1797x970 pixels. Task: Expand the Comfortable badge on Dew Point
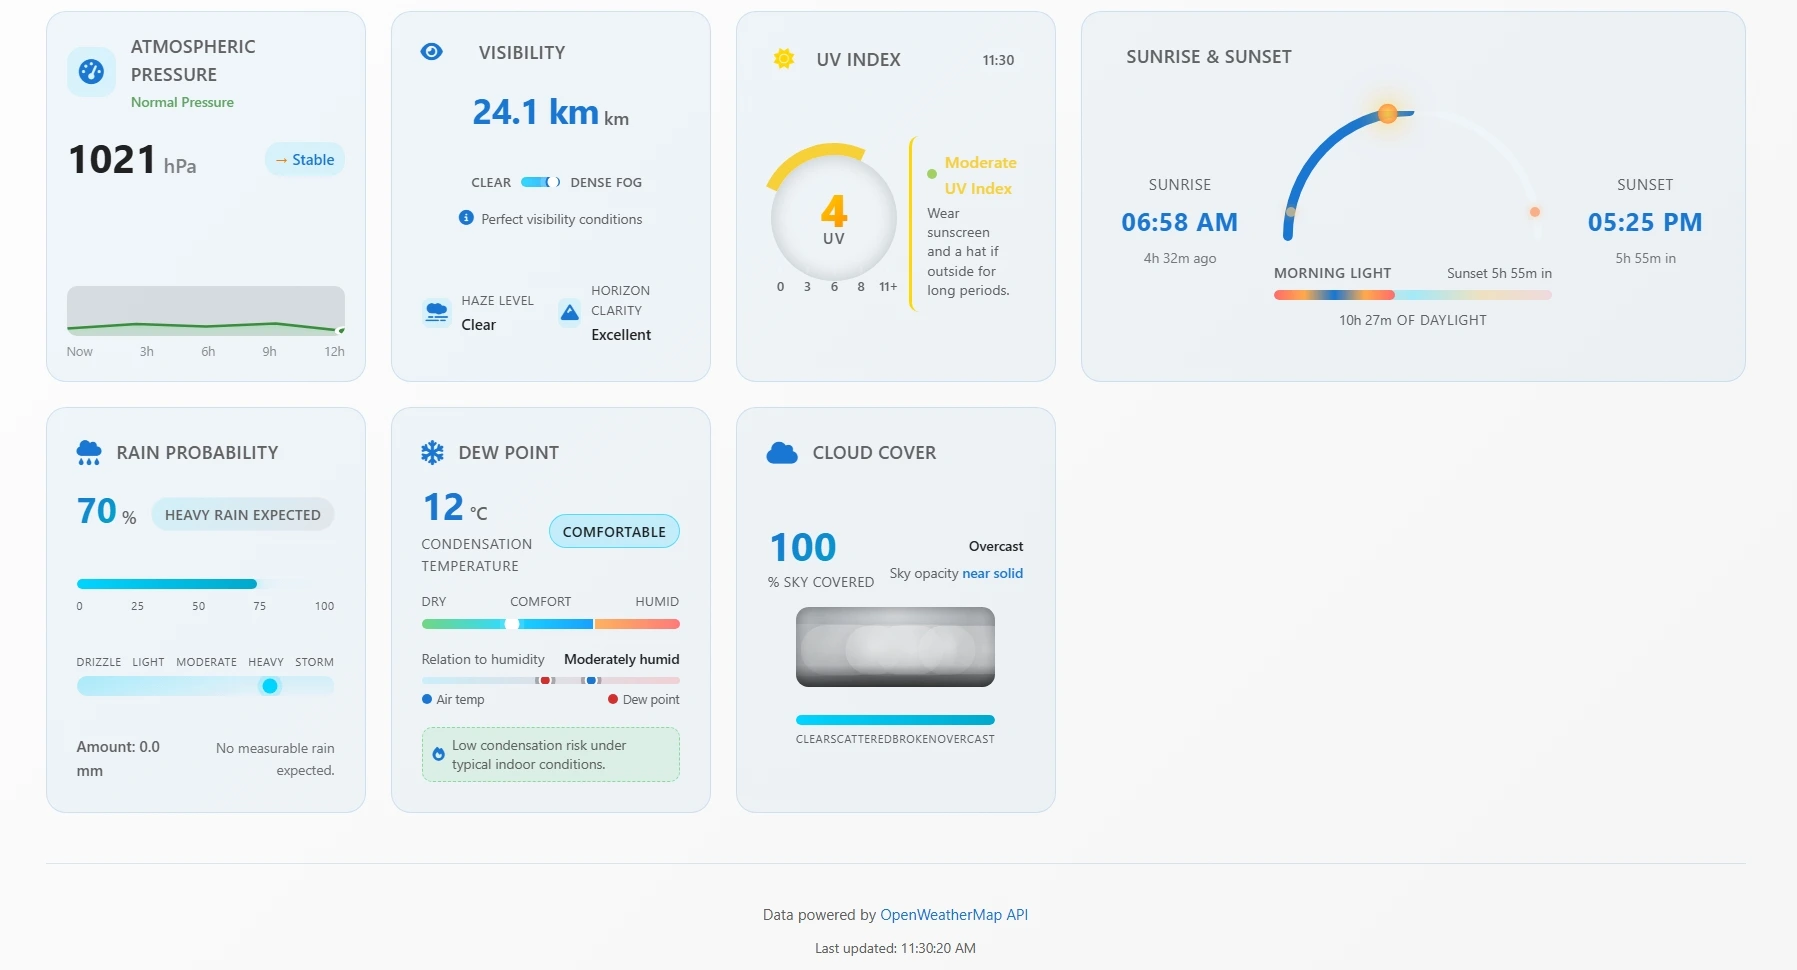pyautogui.click(x=614, y=531)
